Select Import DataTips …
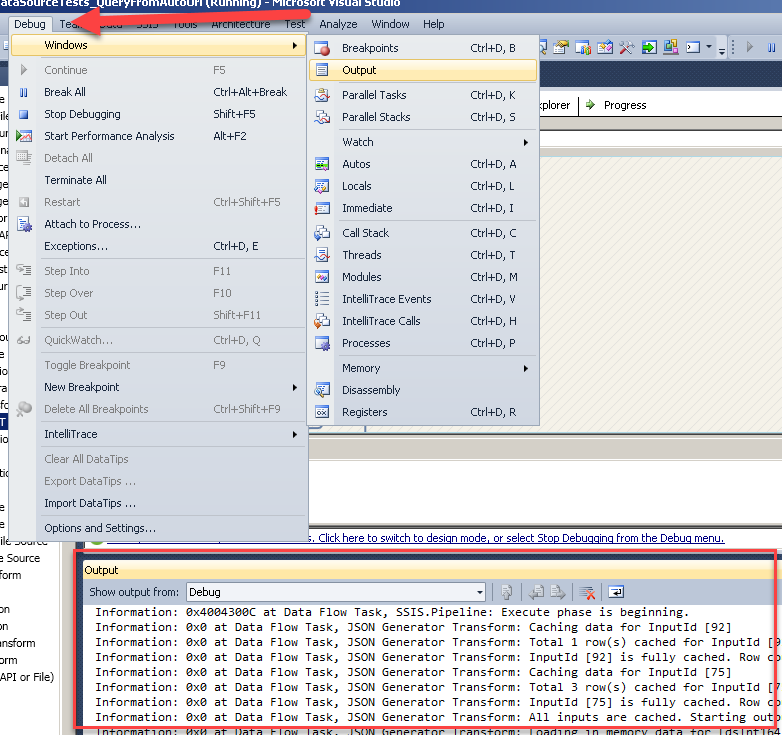 (x=158, y=504)
